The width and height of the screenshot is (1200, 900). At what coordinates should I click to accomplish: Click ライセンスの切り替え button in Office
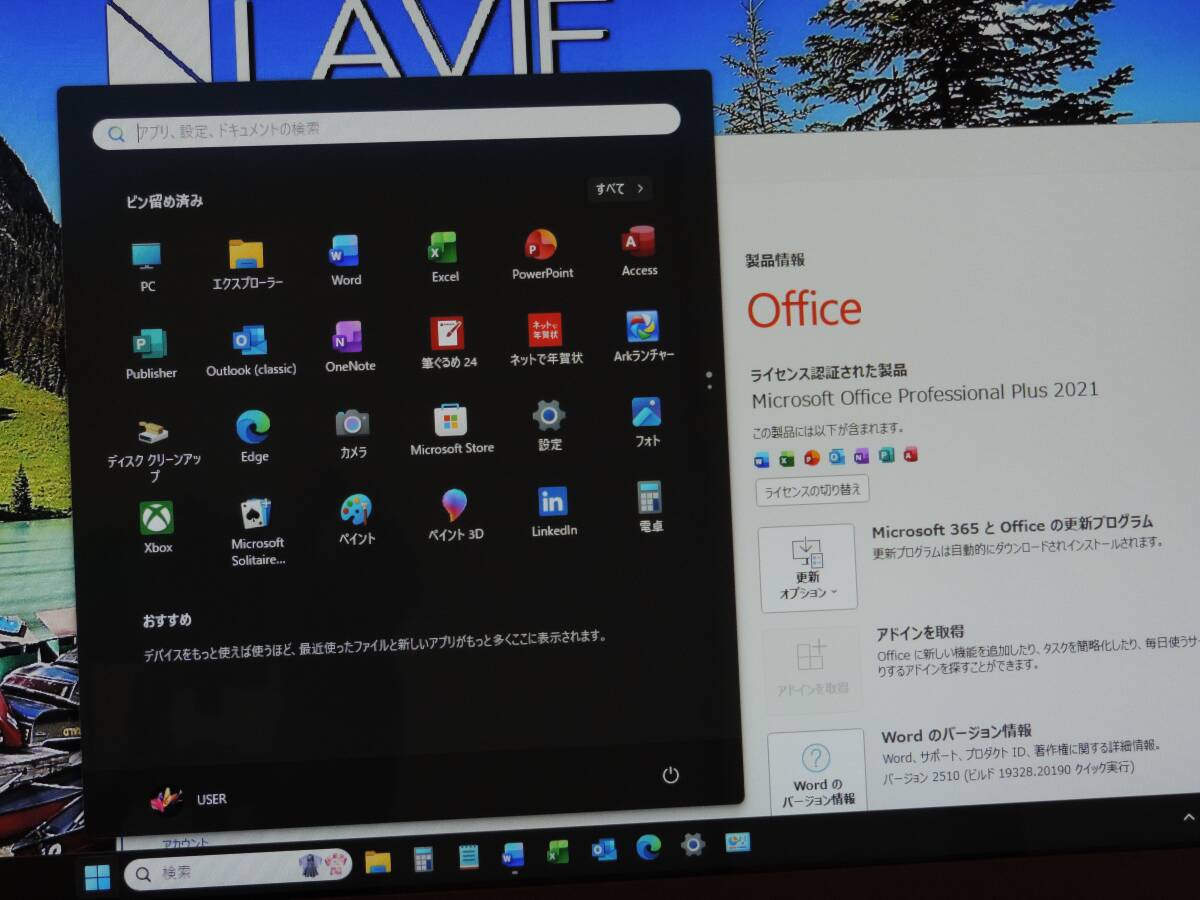pyautogui.click(x=812, y=491)
